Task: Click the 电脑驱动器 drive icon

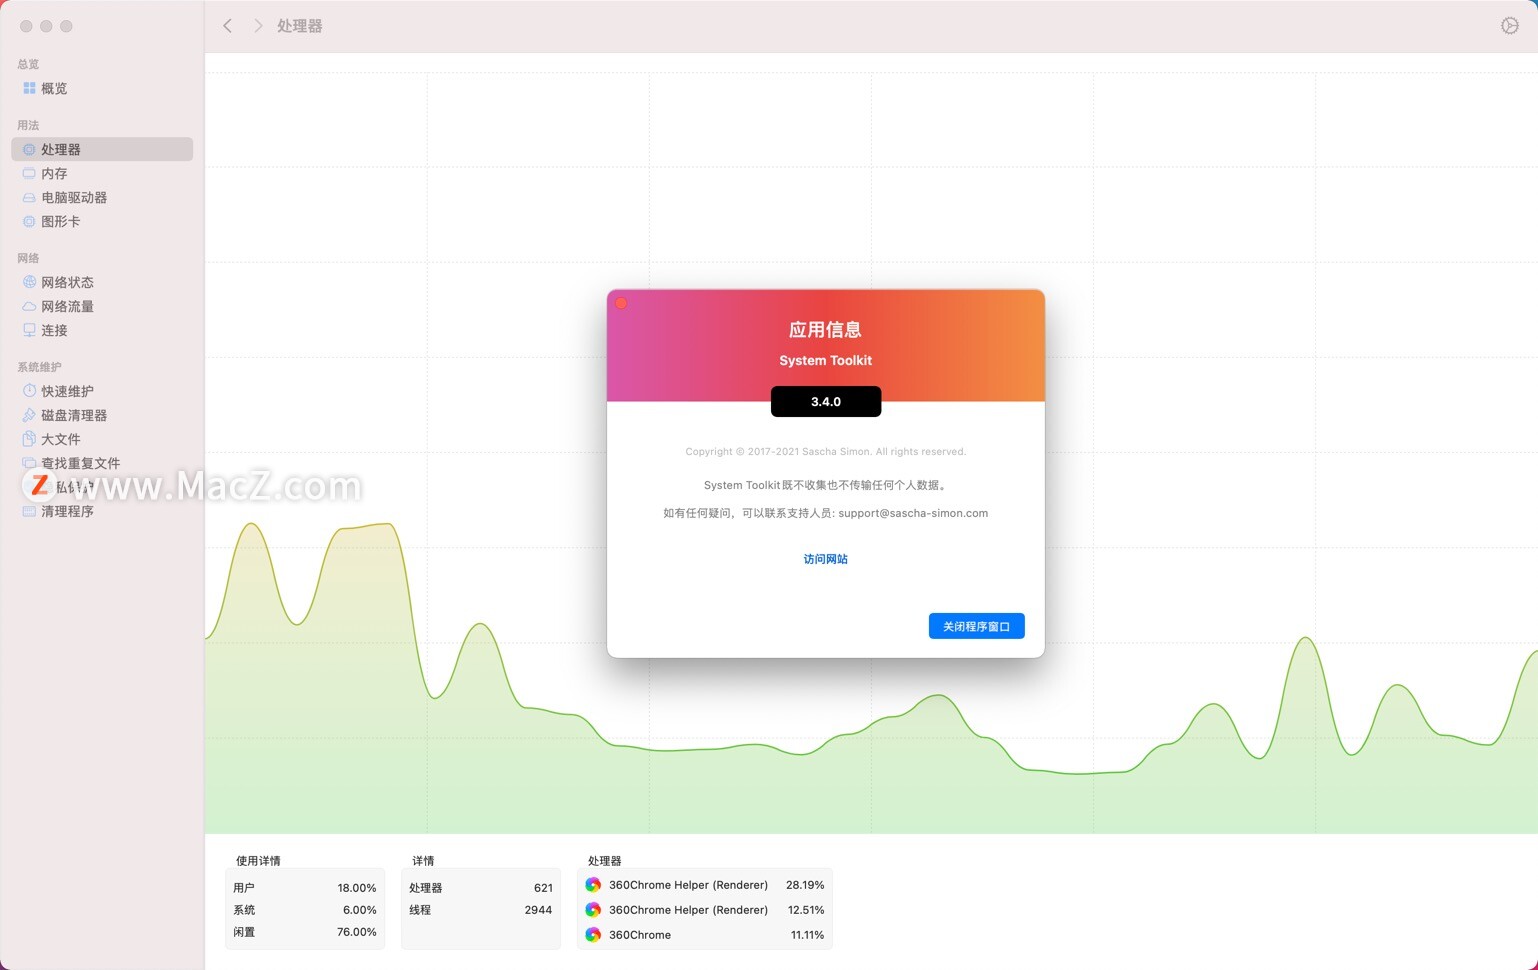Action: pyautogui.click(x=29, y=197)
